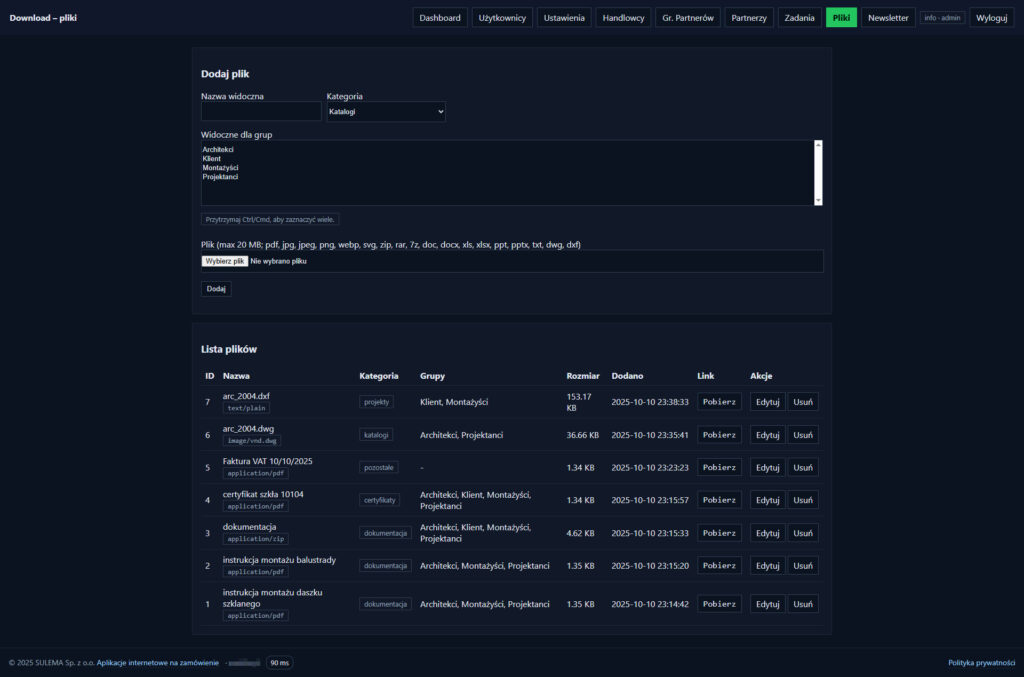Open the Polityka prywatności link
The width and height of the screenshot is (1024, 677).
(x=981, y=662)
